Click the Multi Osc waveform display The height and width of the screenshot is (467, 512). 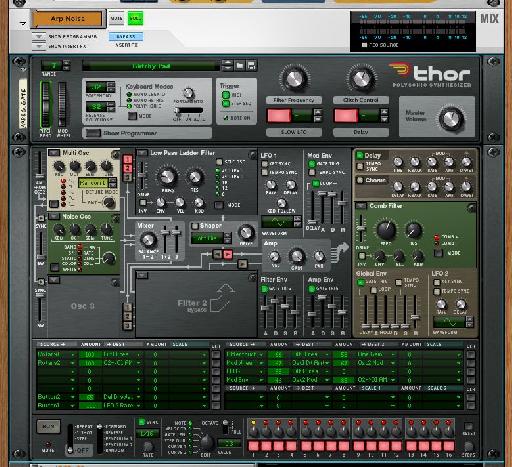[93, 183]
